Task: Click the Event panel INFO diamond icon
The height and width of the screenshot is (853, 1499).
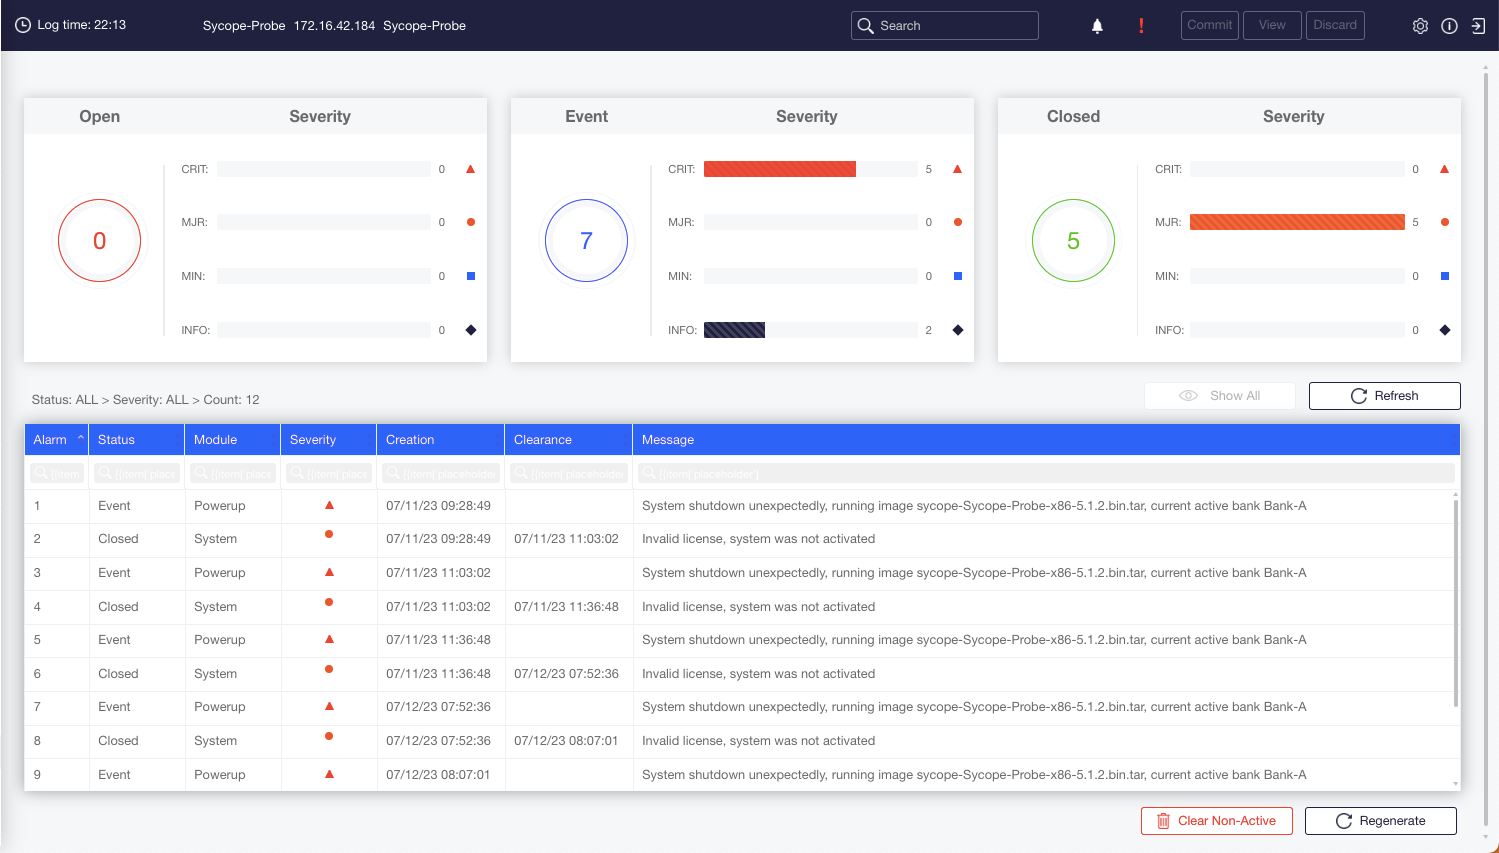Action: click(x=957, y=330)
